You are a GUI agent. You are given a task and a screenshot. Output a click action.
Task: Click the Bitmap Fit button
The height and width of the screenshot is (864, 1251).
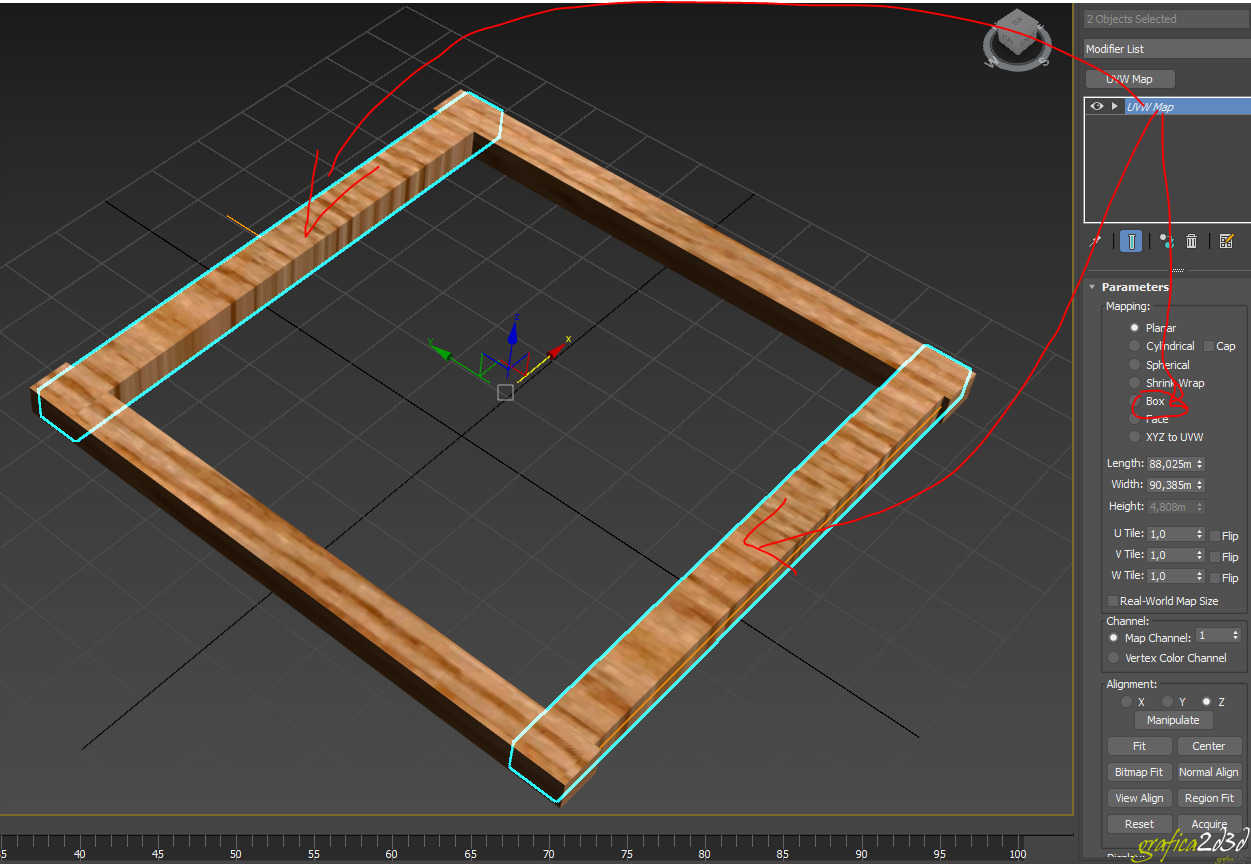(1139, 772)
